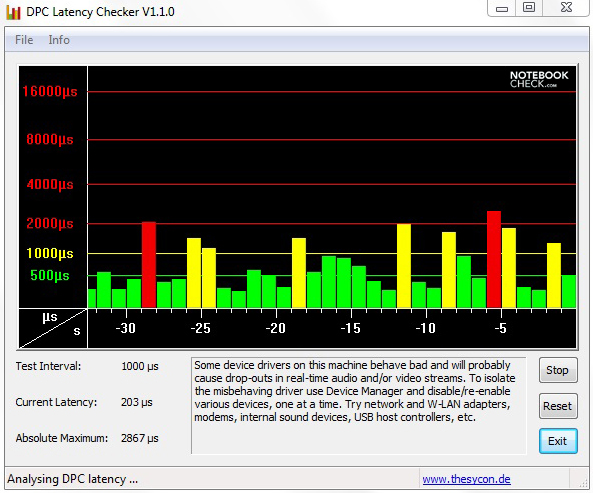The height and width of the screenshot is (493, 593).
Task: Open the File menu
Action: [24, 40]
